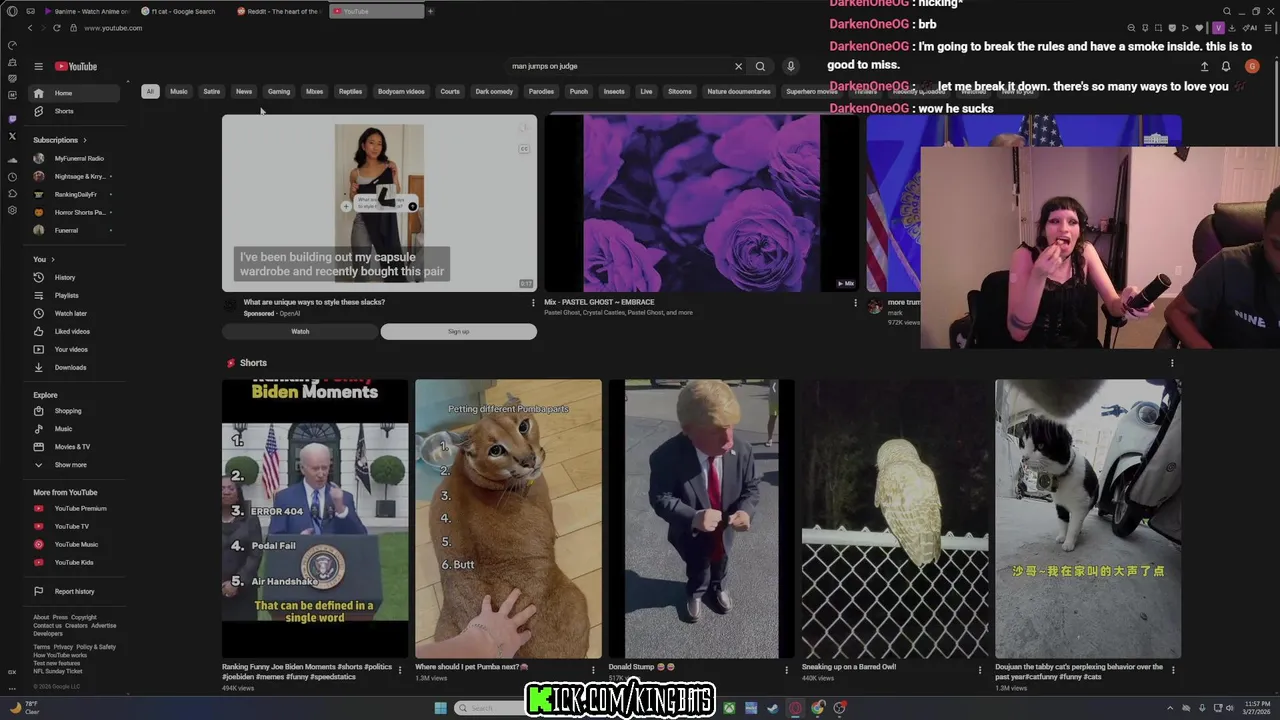
Task: Open Twitch in the Opera sidebar
Action: coord(12,119)
